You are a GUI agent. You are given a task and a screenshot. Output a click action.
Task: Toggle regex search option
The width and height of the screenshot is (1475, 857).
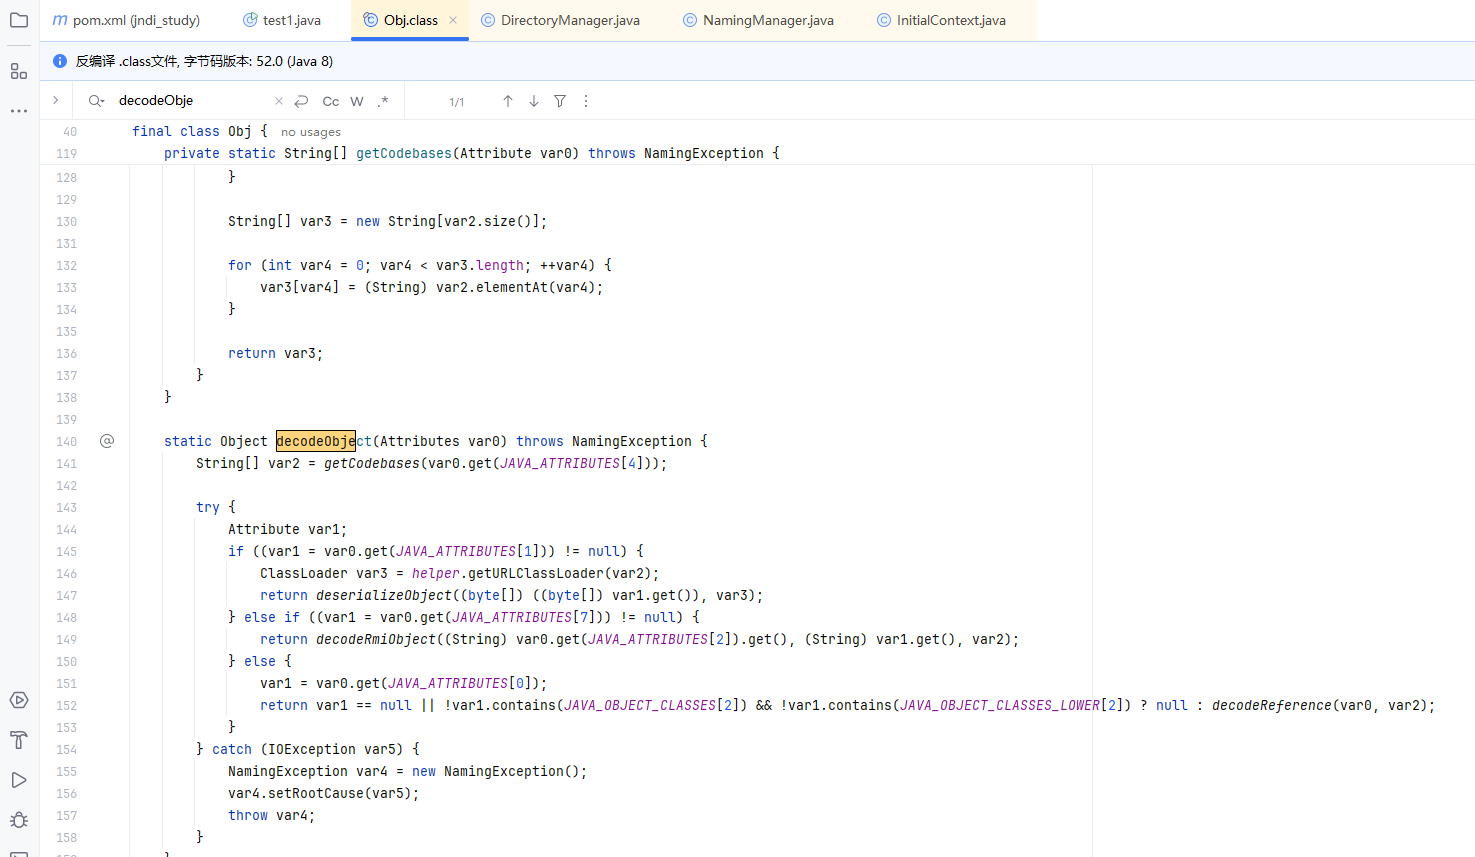(383, 101)
